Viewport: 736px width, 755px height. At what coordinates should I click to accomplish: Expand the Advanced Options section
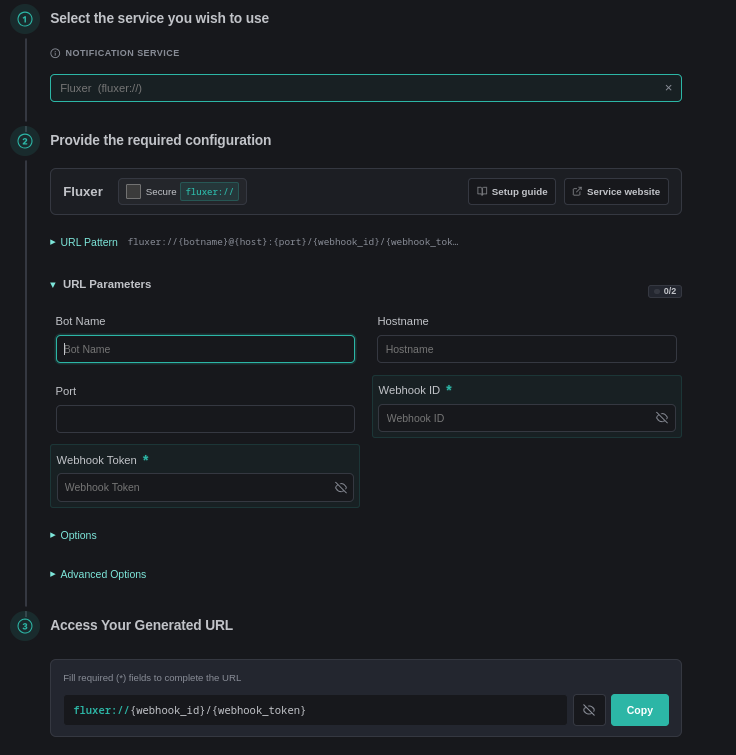(x=98, y=574)
